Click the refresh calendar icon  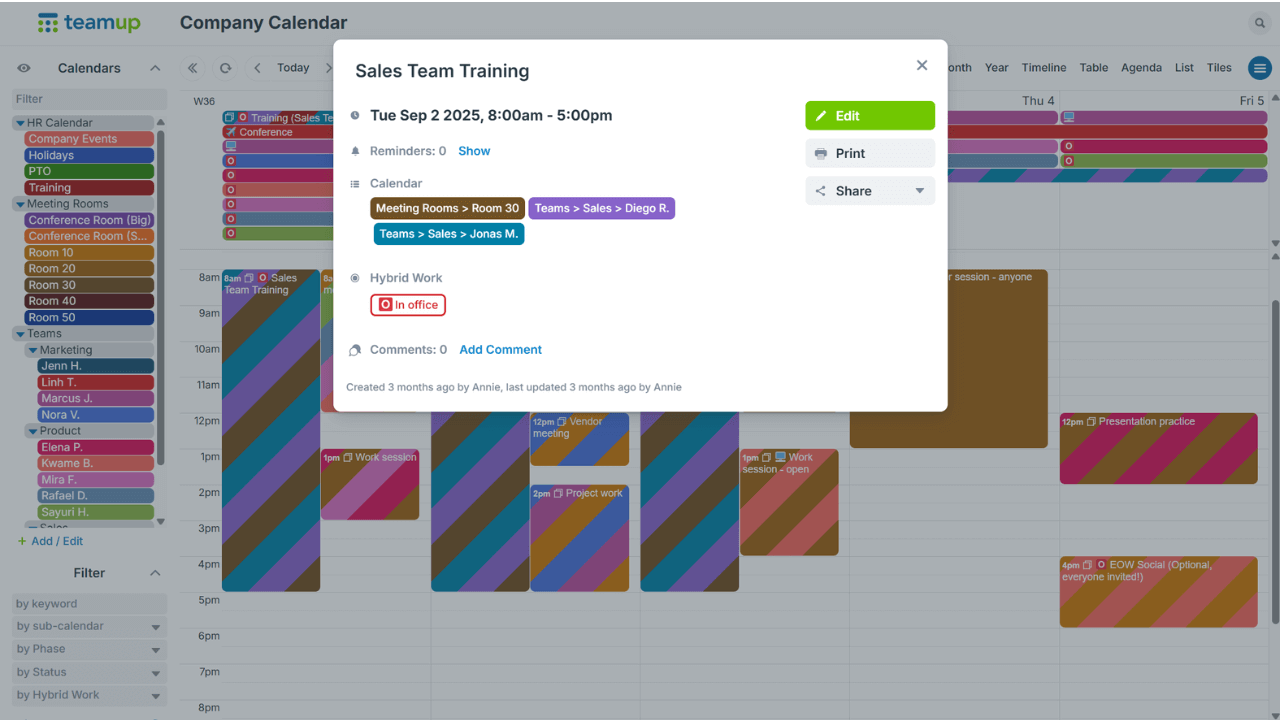(x=225, y=68)
